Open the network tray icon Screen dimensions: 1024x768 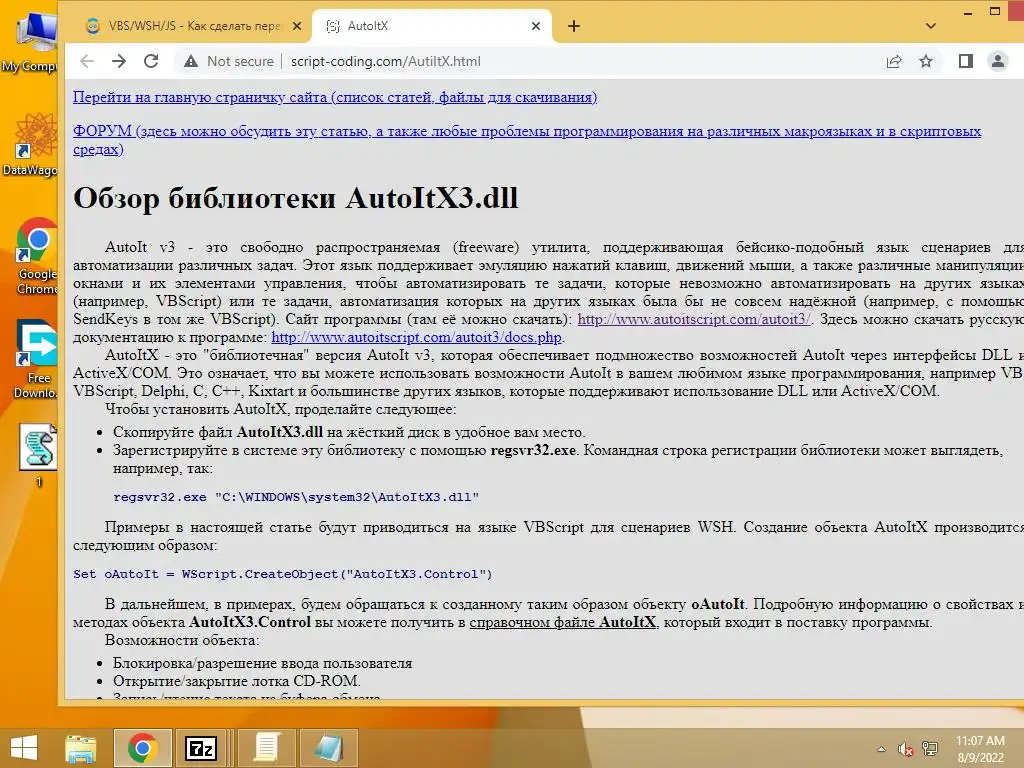pyautogui.click(x=930, y=749)
